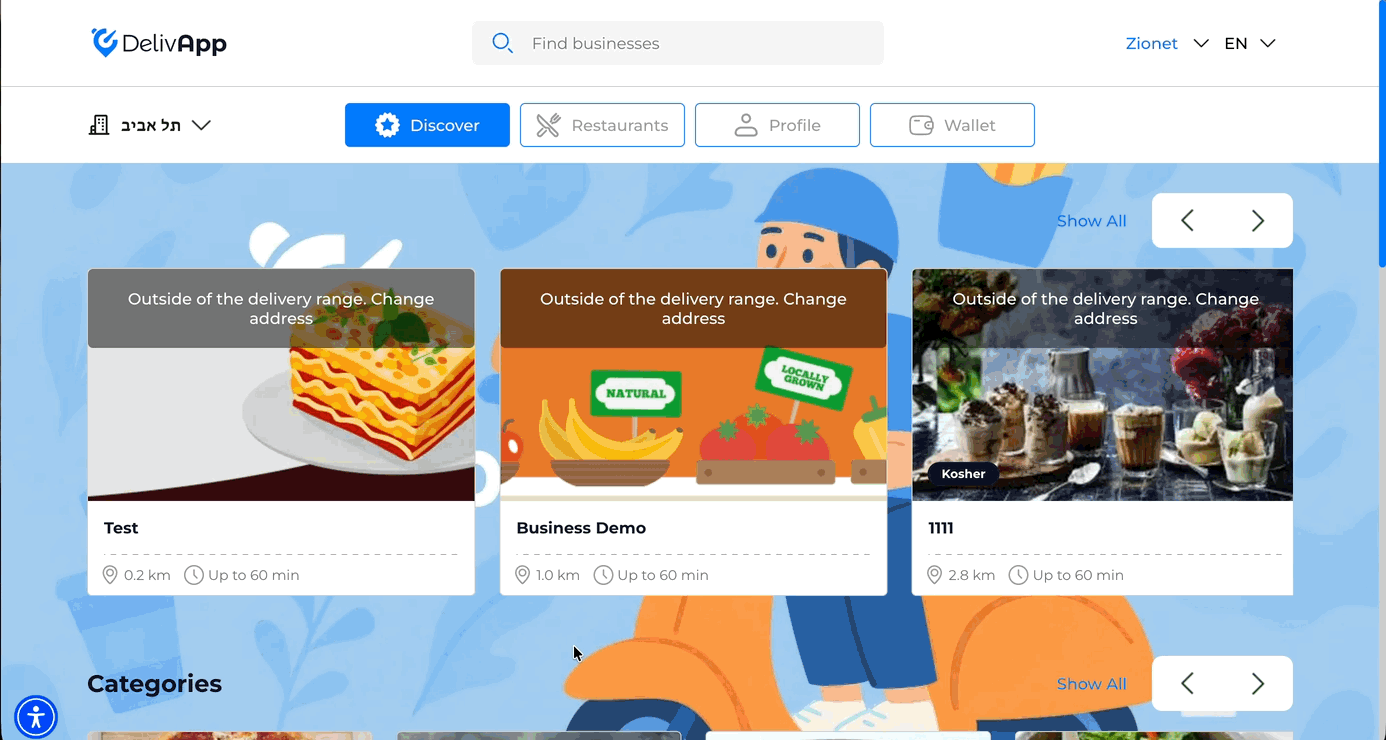Image resolution: width=1386 pixels, height=740 pixels.
Task: Click the 1.0 km distance text
Action: [x=558, y=575]
